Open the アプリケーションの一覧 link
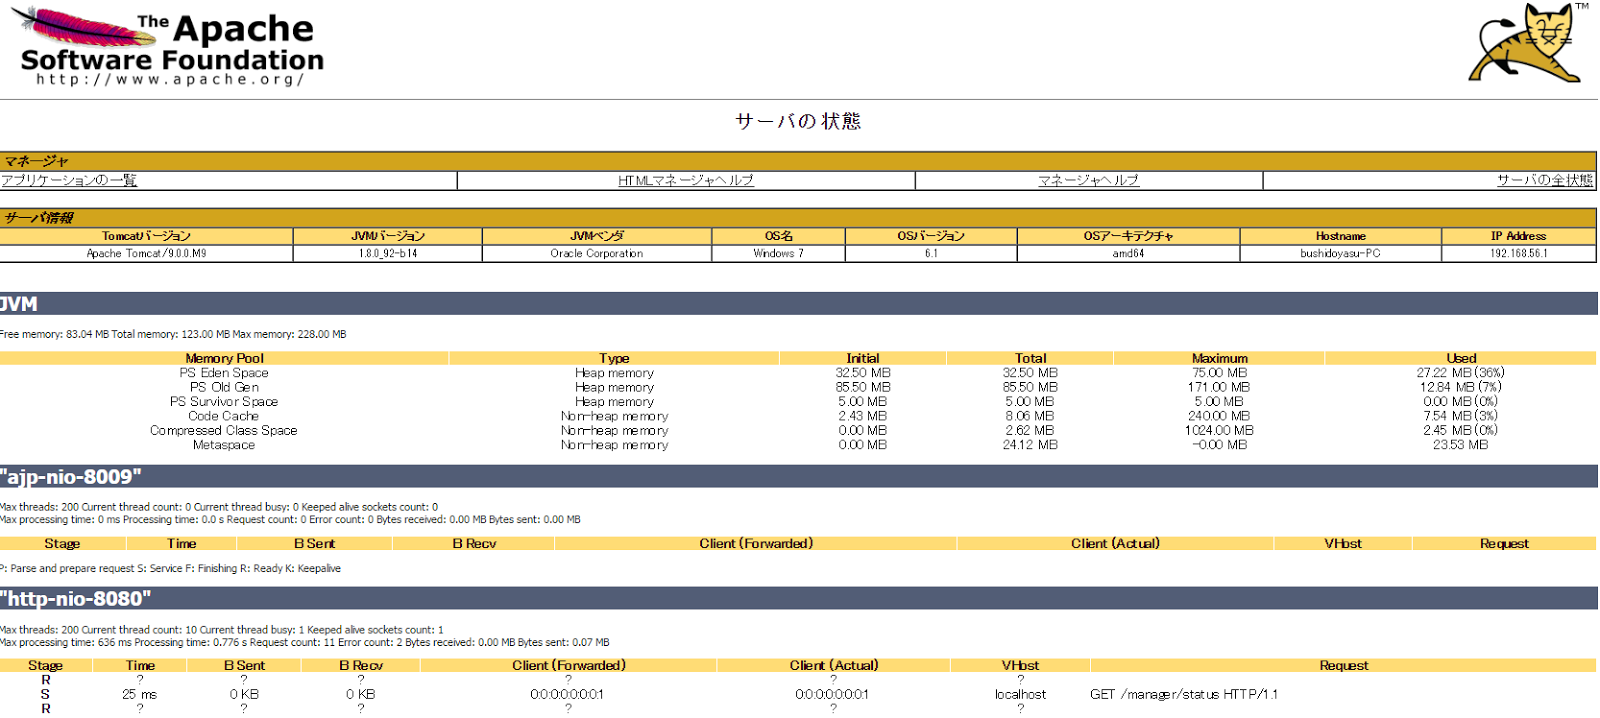1600x718 pixels. (x=69, y=180)
